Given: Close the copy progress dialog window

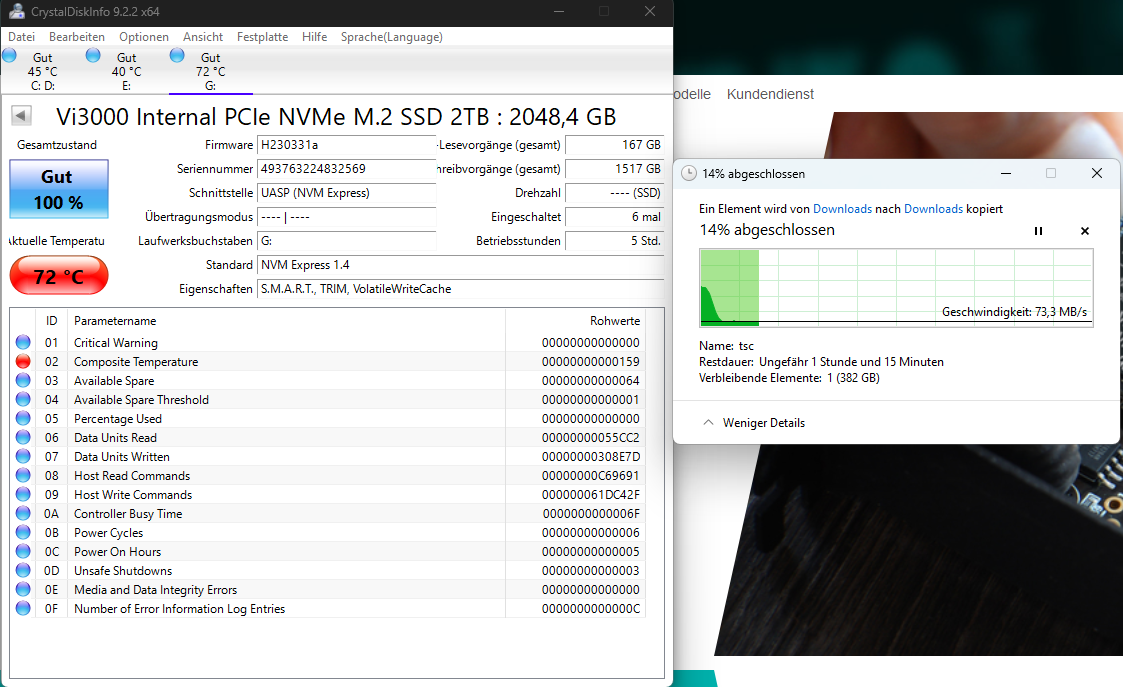Looking at the screenshot, I should tap(1097, 173).
